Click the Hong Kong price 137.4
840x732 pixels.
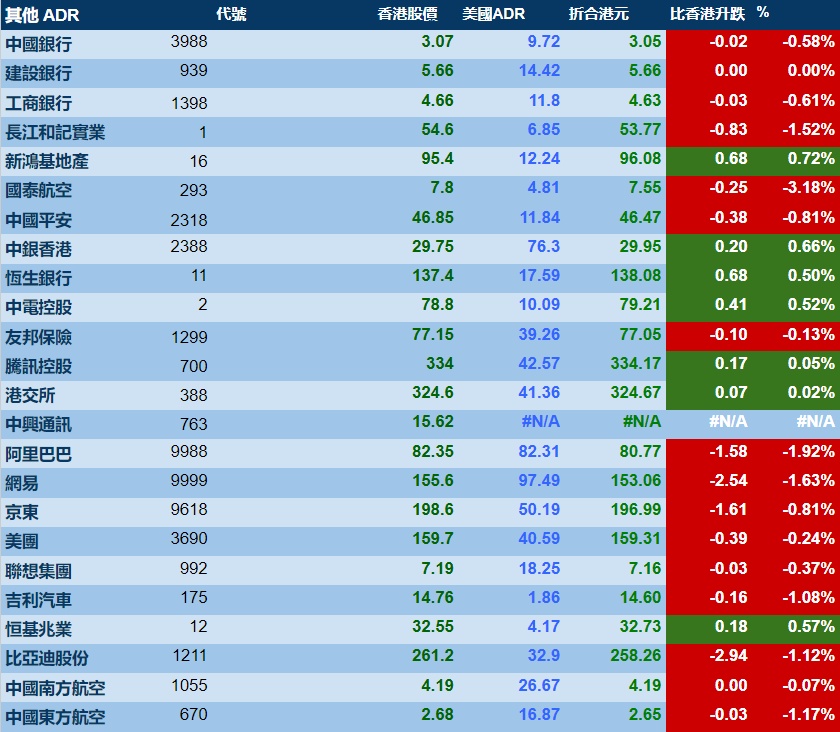click(432, 275)
